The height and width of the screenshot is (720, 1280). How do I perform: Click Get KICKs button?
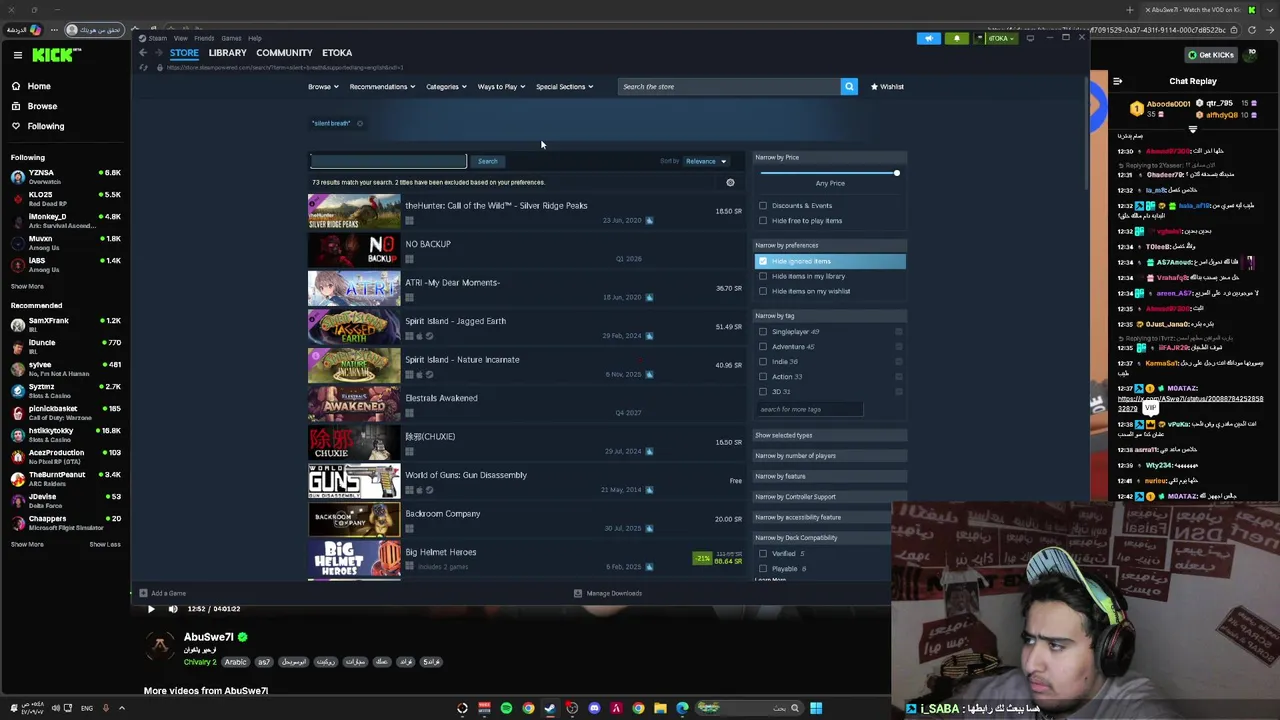click(1210, 55)
